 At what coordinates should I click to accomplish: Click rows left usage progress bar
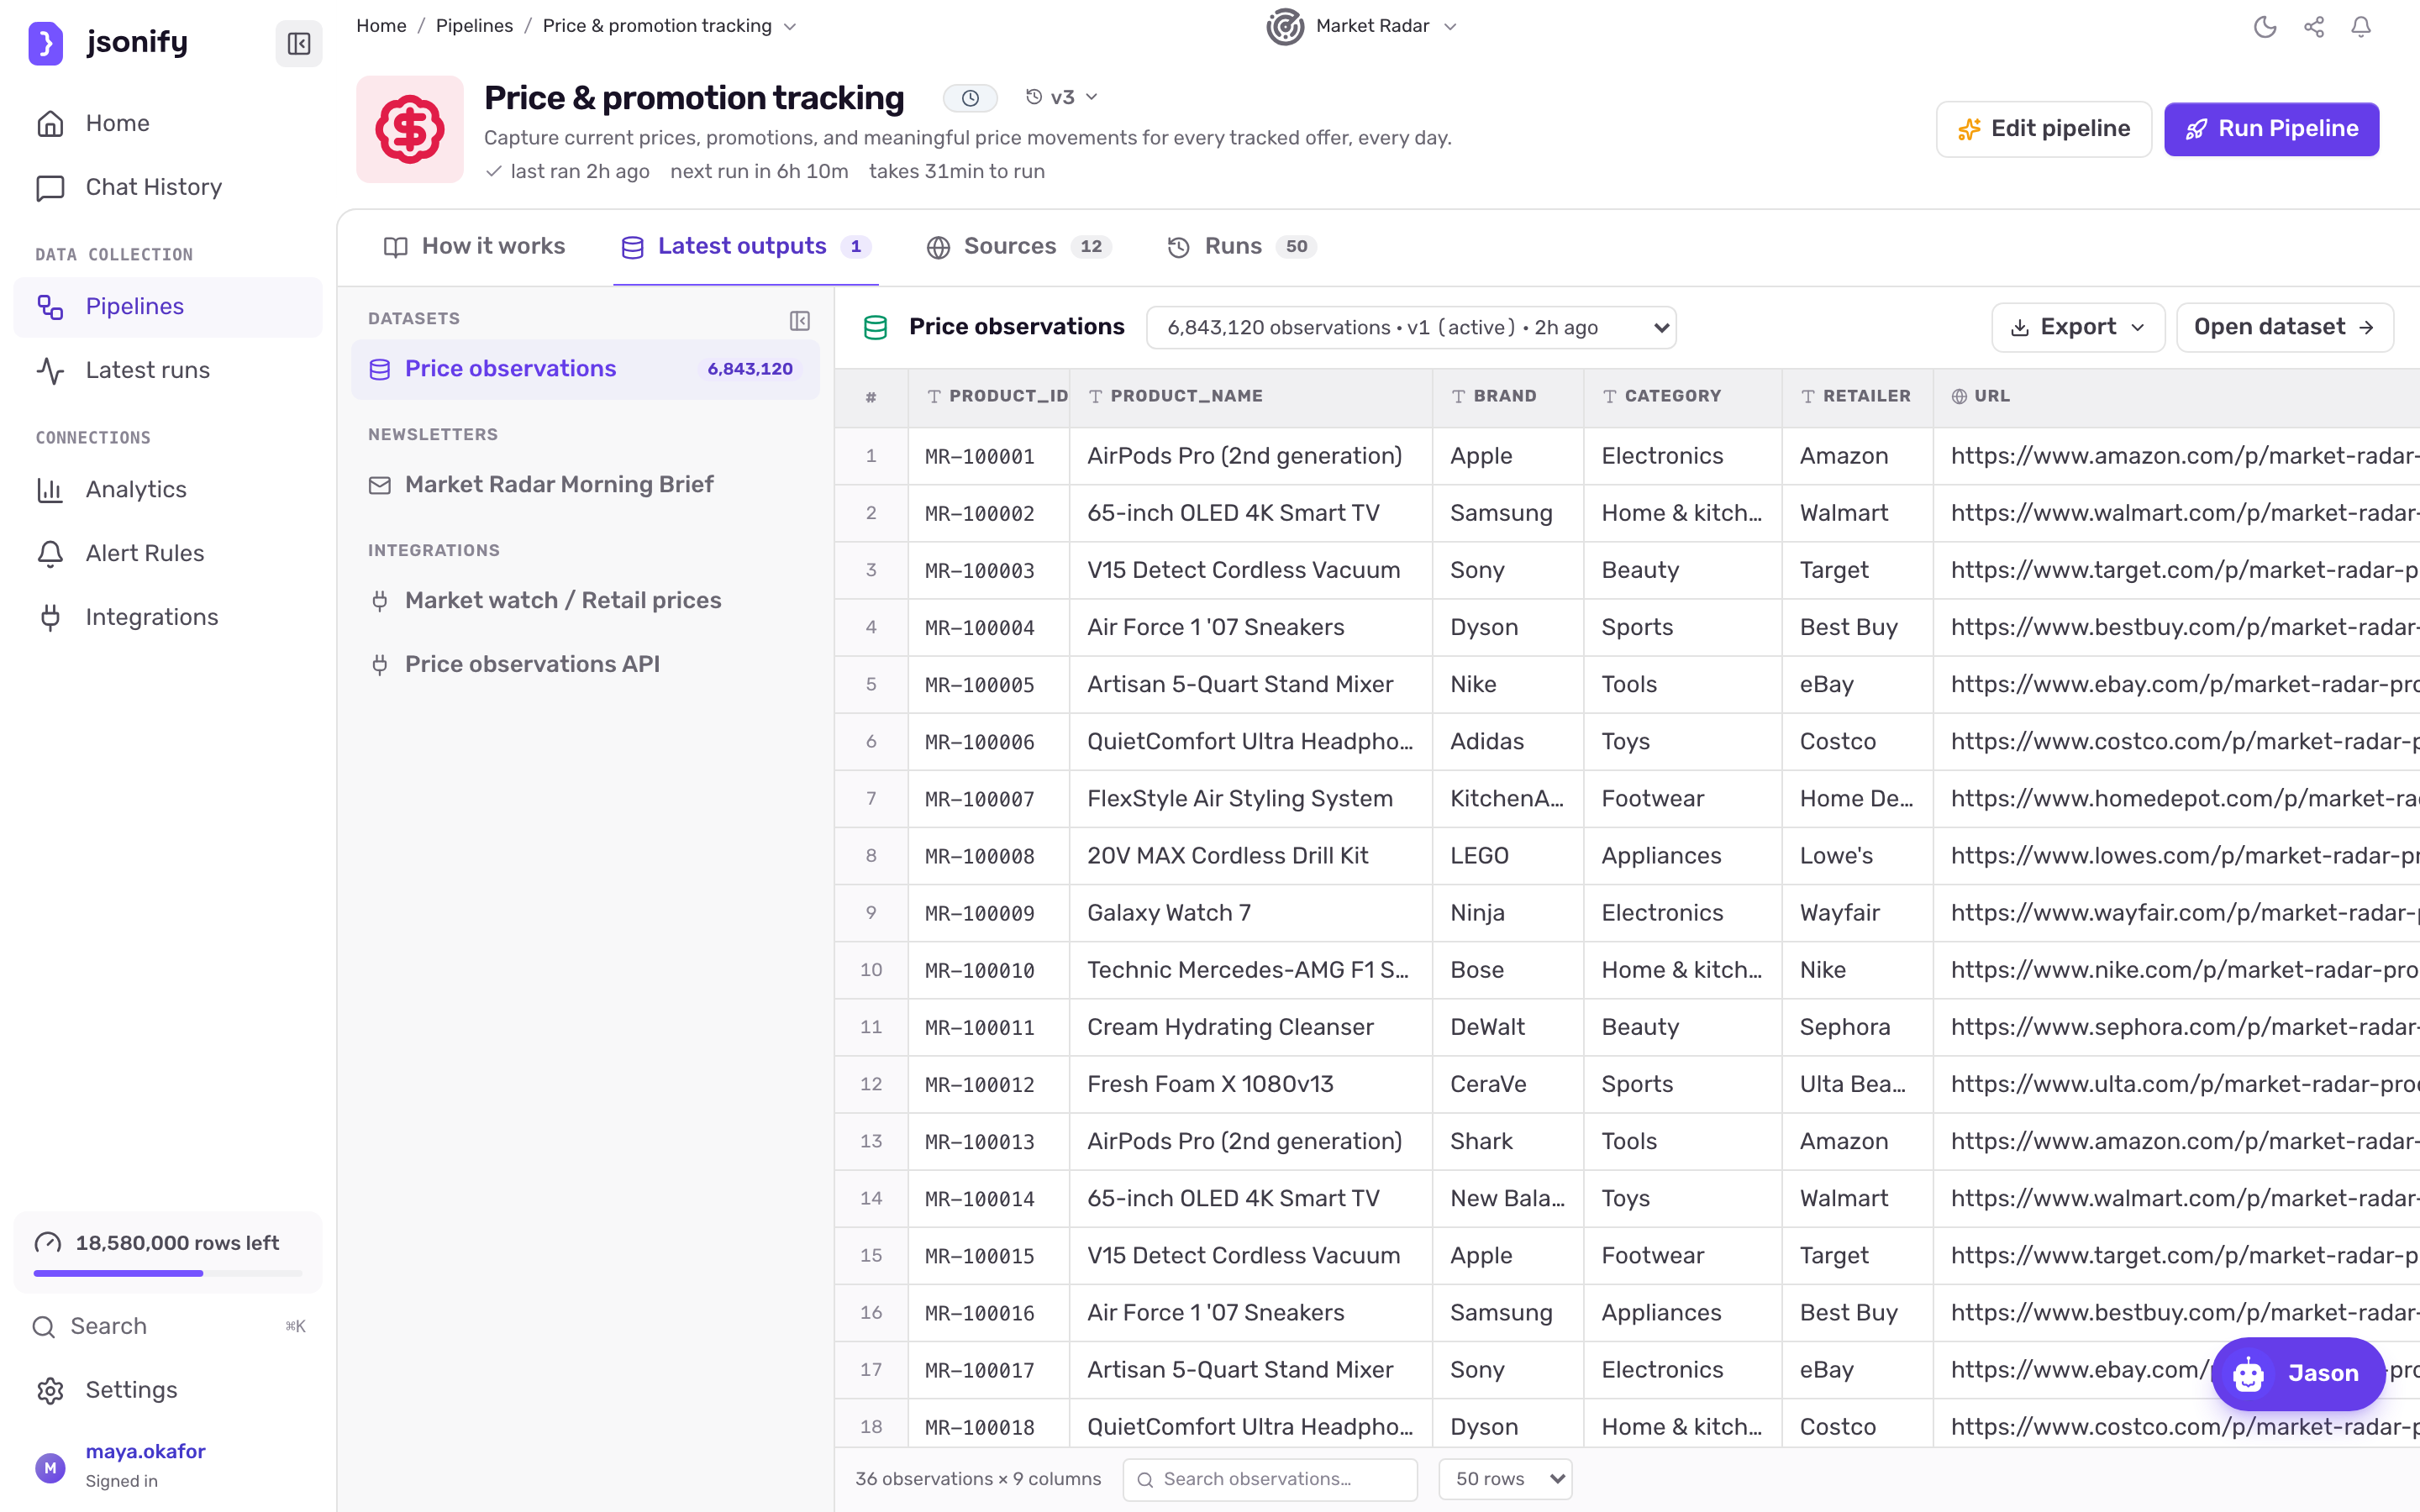[x=168, y=1273]
